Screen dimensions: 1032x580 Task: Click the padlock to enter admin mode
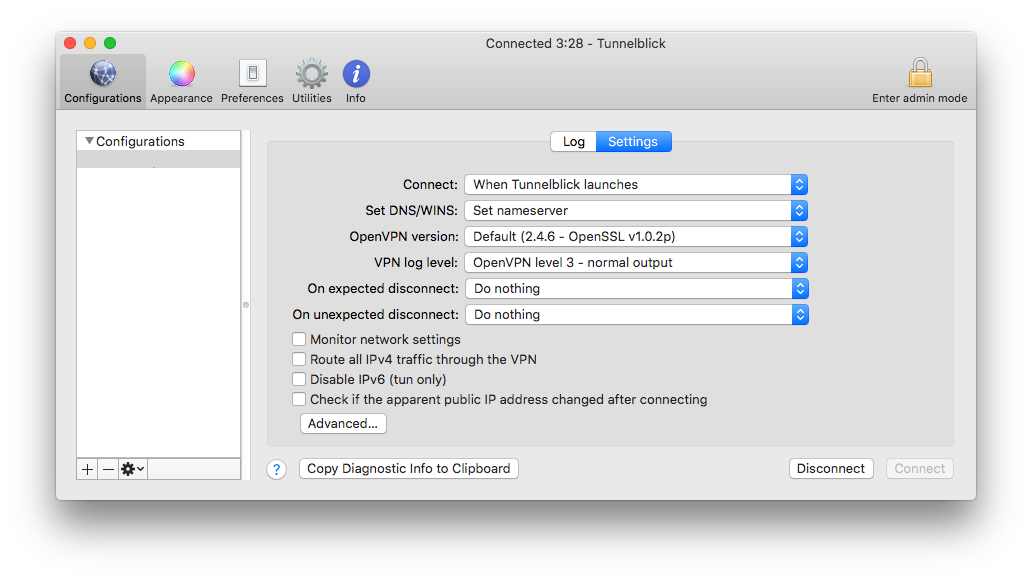[x=919, y=80]
